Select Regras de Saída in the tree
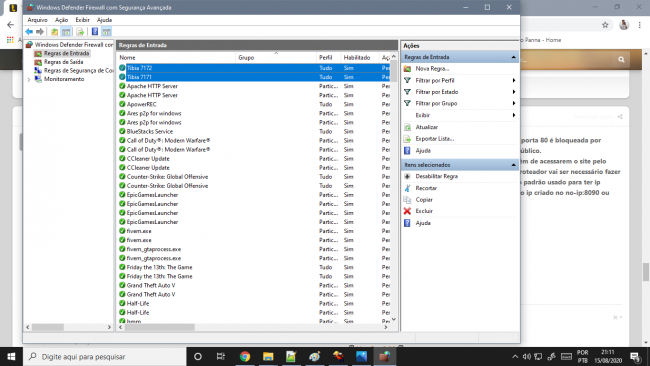 coord(63,62)
